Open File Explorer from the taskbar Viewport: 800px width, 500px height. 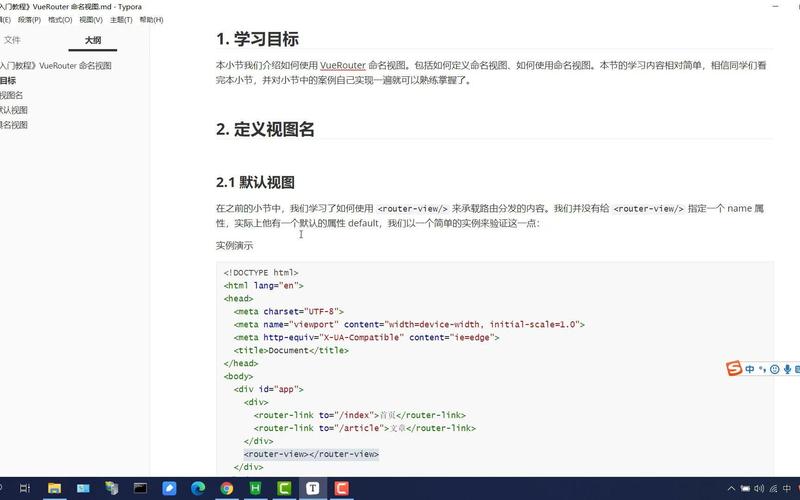pos(54,488)
